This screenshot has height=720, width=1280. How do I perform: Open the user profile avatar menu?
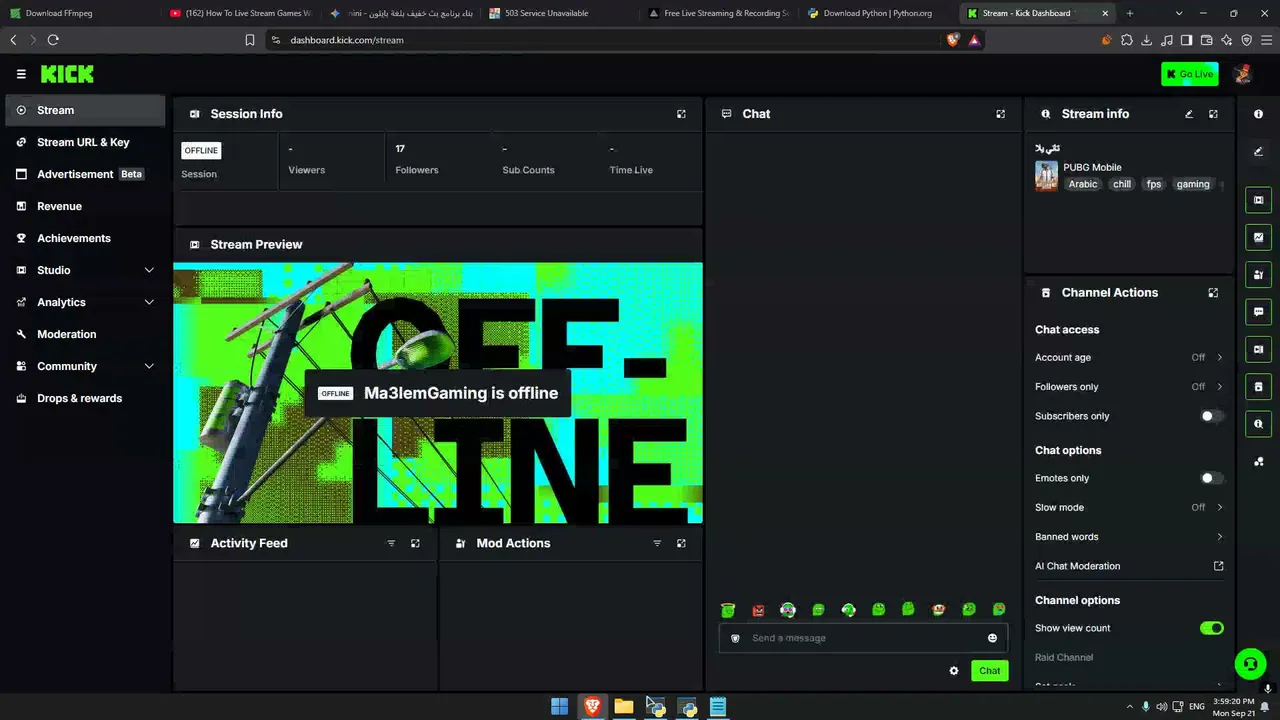1243,74
